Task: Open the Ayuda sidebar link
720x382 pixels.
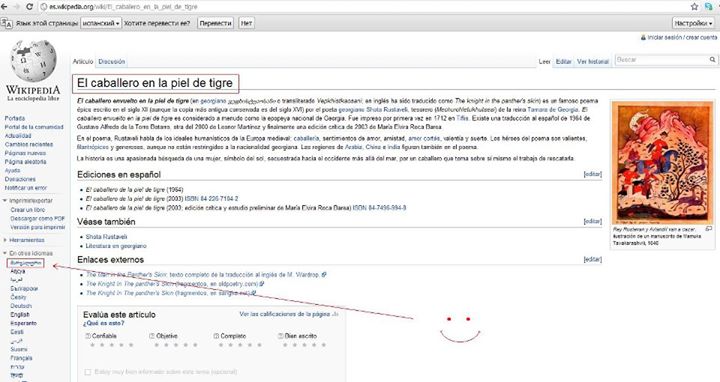Action: 12,170
